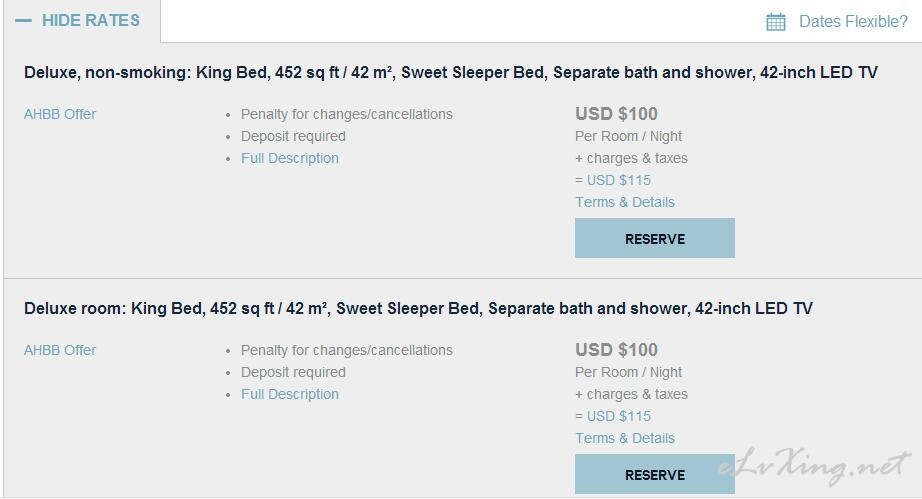Reserve the Deluxe non-smoking King Bed room
The image size is (922, 499).
click(654, 238)
